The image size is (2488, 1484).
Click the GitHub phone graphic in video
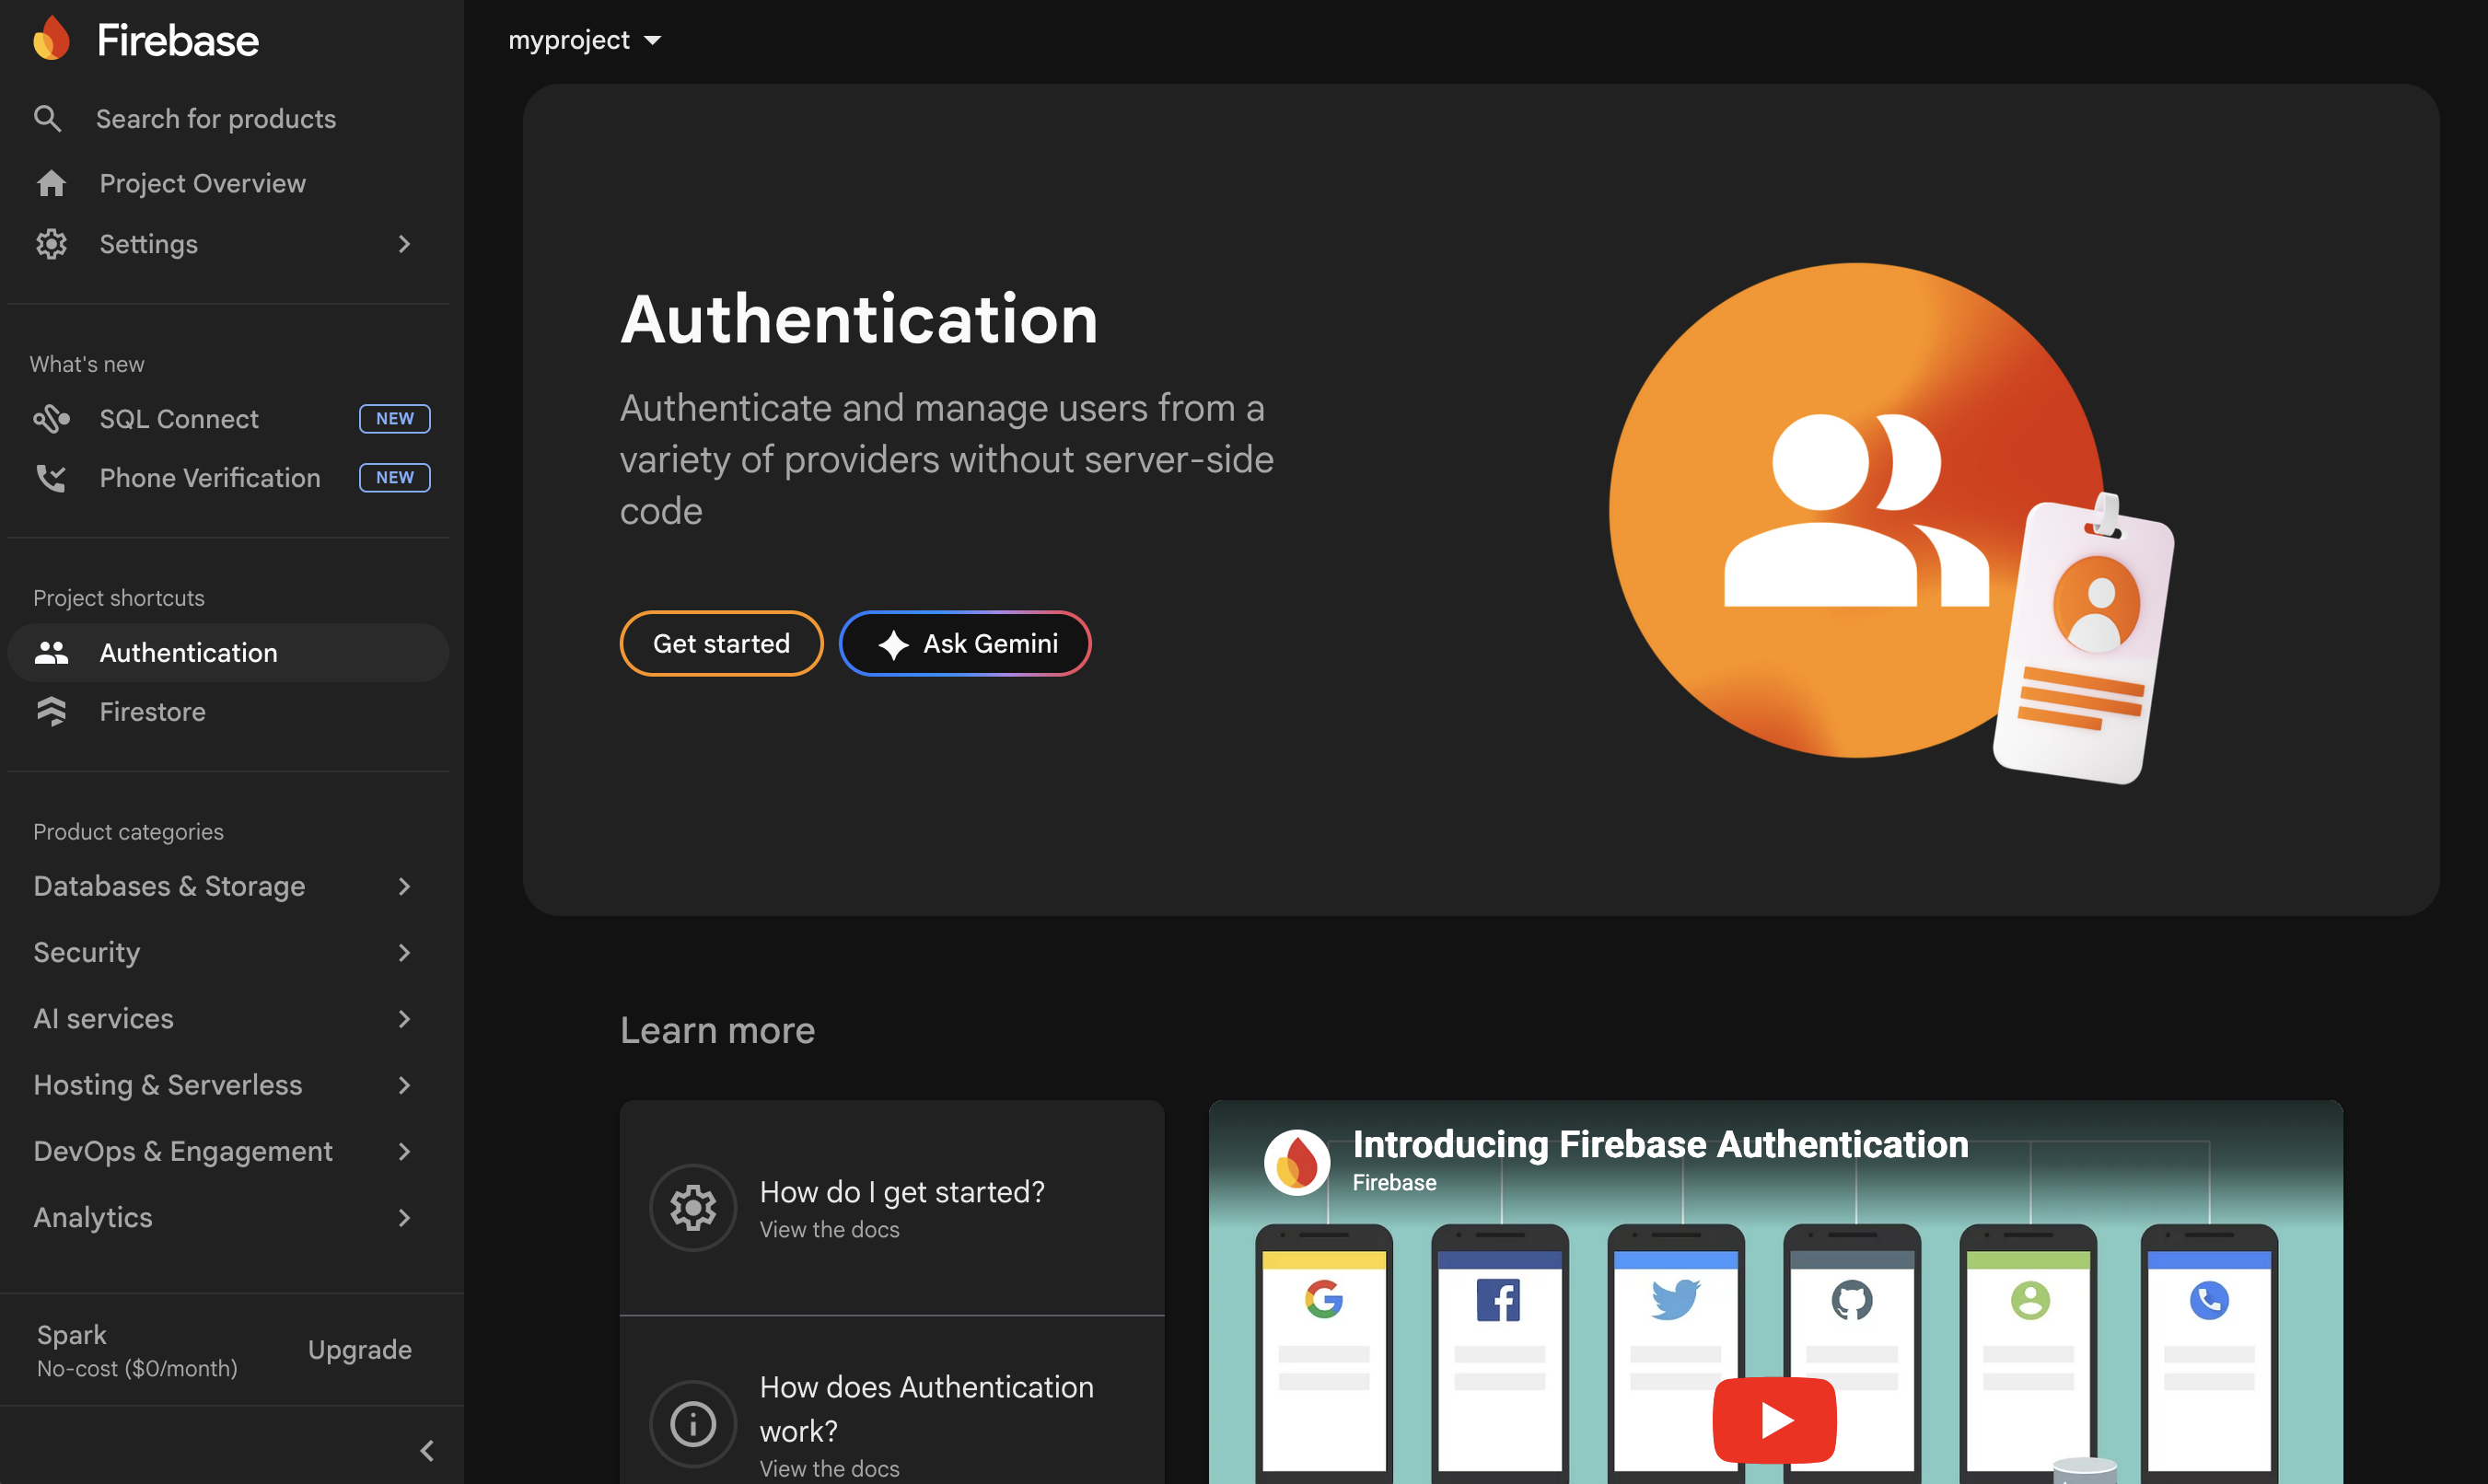pos(1852,1352)
